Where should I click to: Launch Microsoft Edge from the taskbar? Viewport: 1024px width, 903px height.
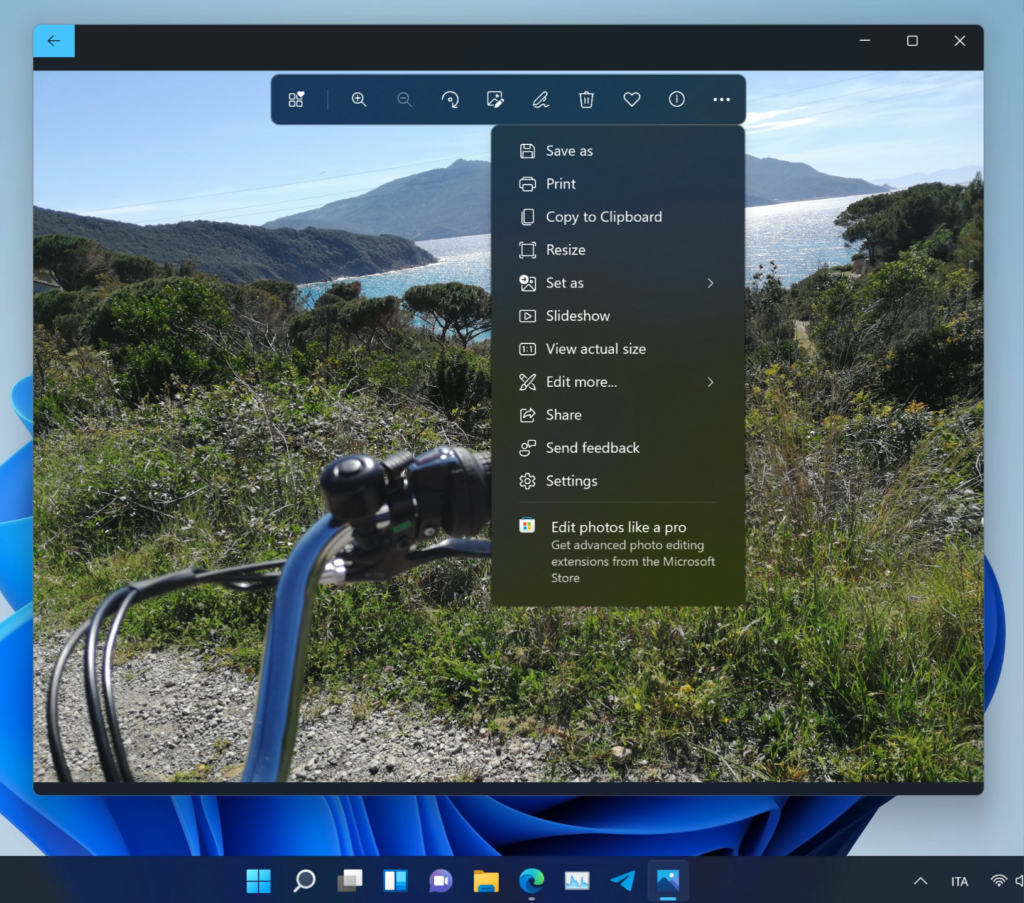click(530, 881)
